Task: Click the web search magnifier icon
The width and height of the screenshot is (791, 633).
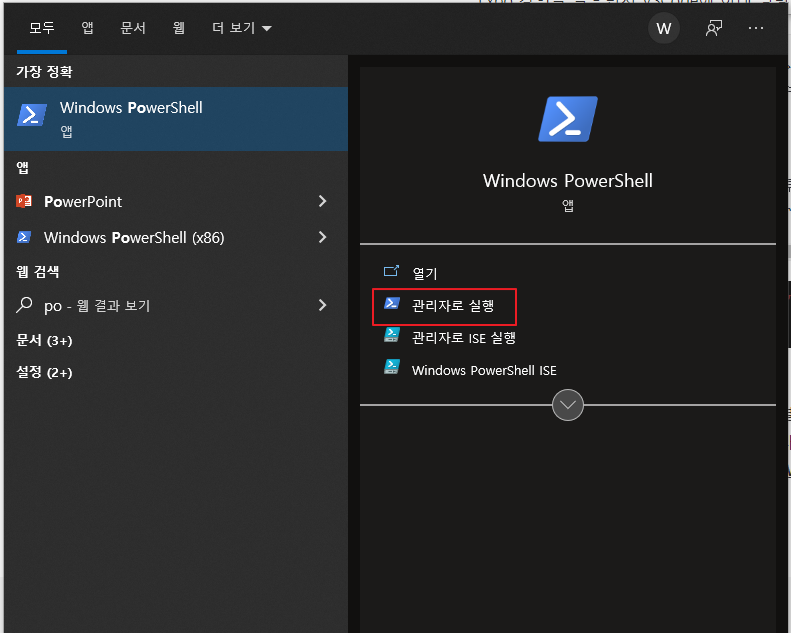Action: pos(24,305)
